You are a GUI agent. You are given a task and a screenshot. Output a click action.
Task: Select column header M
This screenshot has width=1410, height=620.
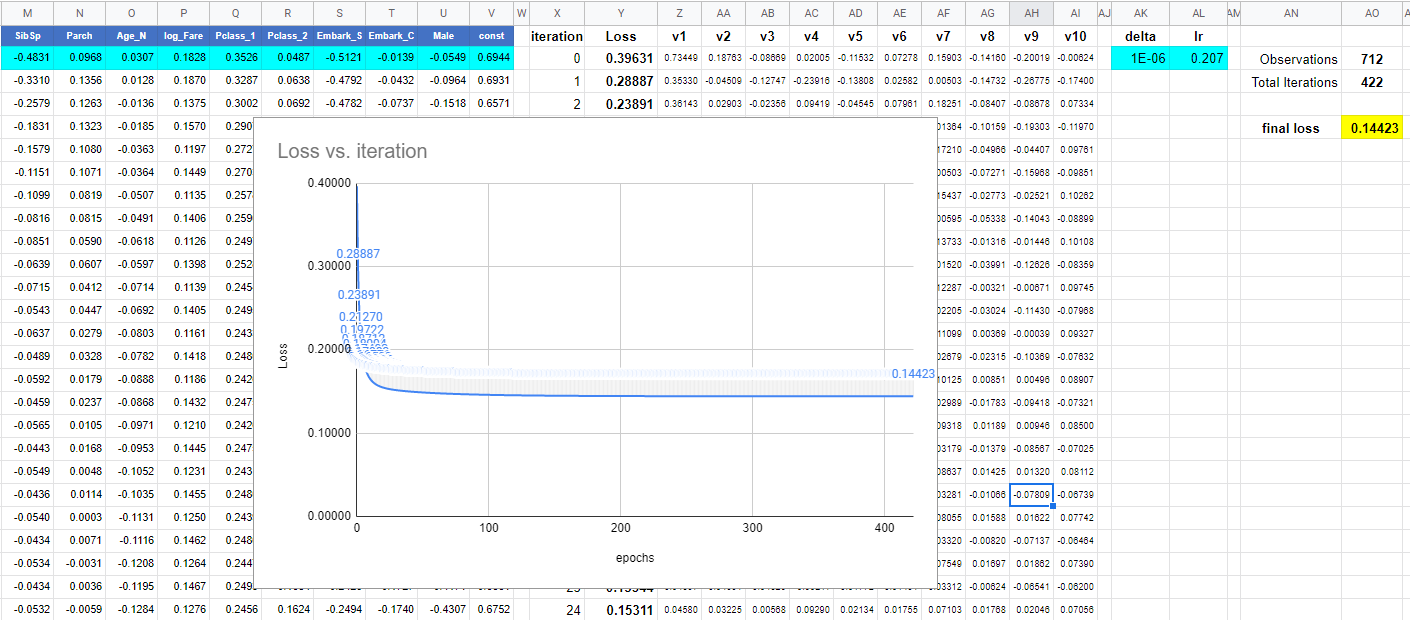[27, 12]
